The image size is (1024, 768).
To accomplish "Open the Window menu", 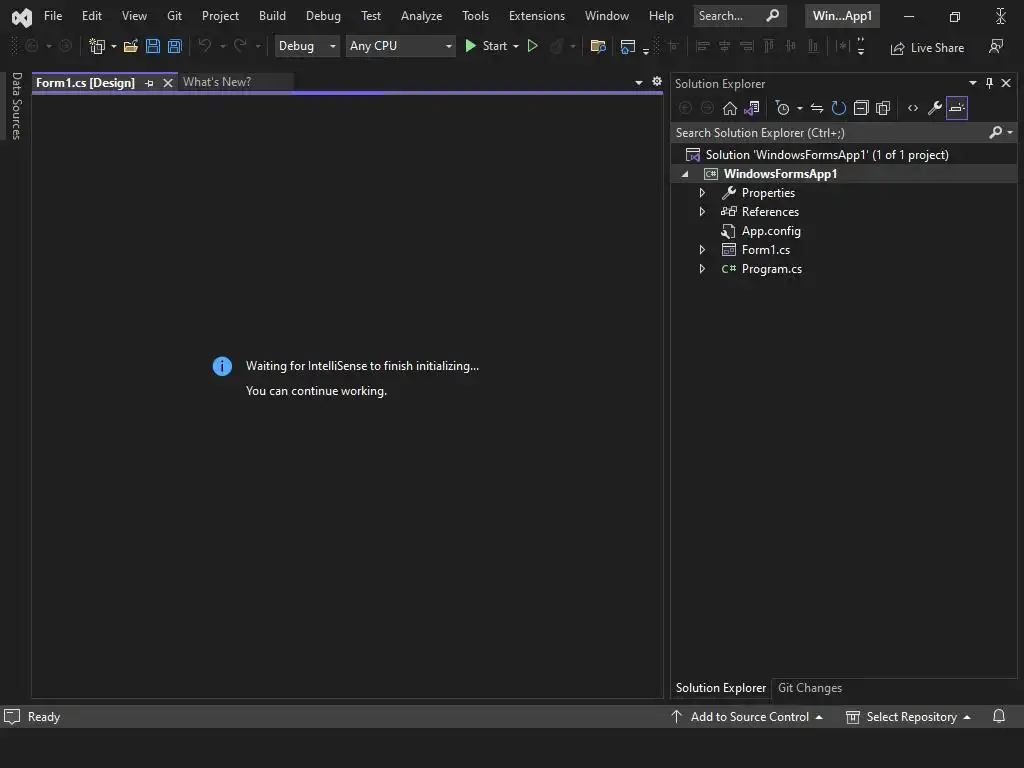I will [x=607, y=16].
